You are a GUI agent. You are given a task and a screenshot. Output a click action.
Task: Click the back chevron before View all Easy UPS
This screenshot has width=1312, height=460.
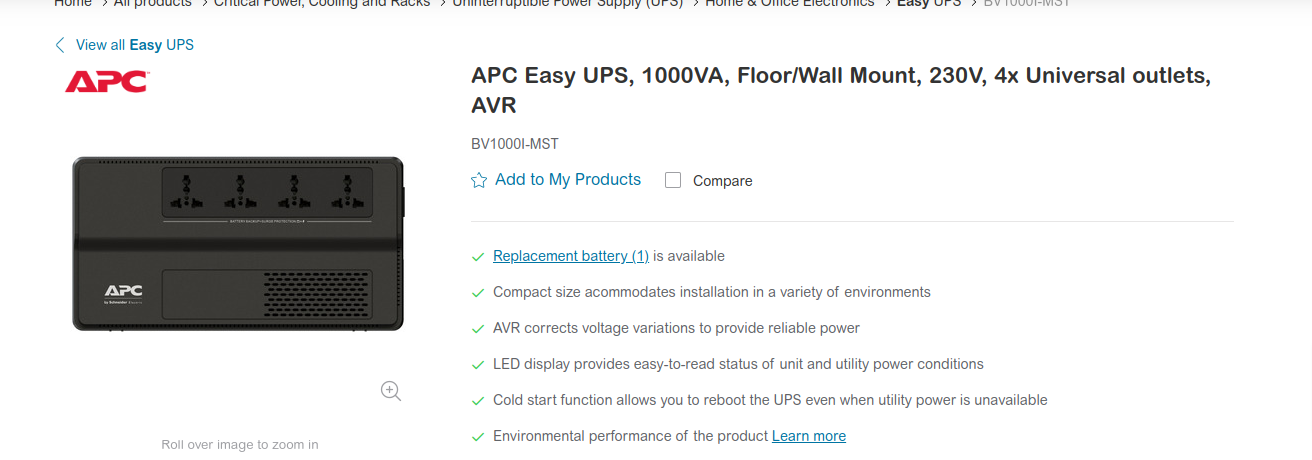pyautogui.click(x=60, y=45)
